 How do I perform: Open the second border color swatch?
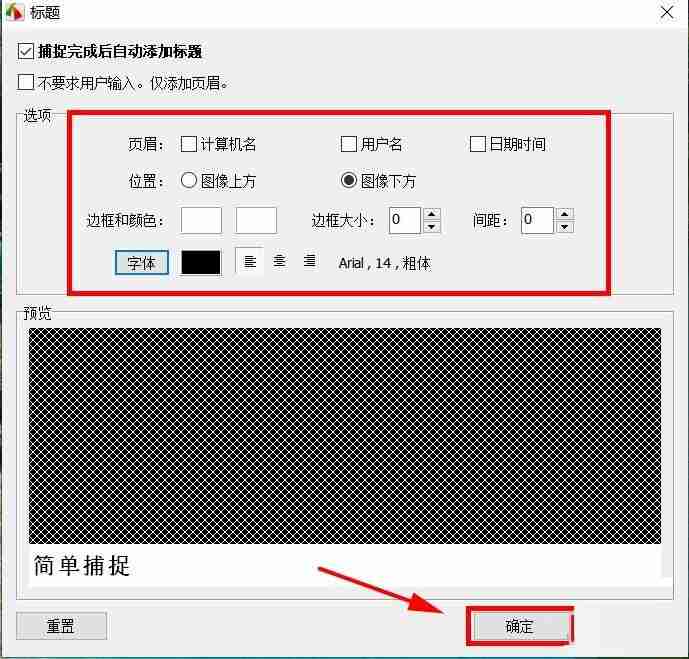[256, 221]
